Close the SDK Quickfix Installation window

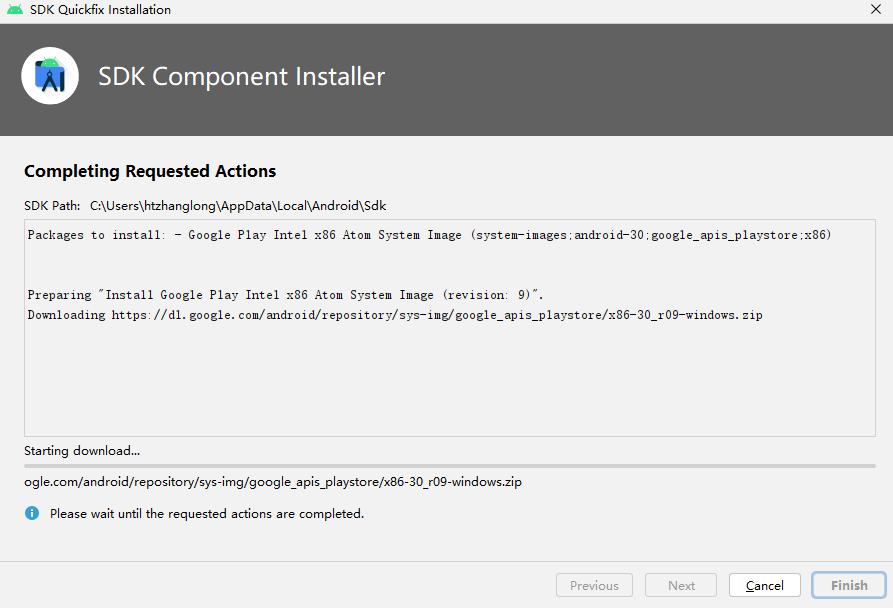(x=876, y=9)
